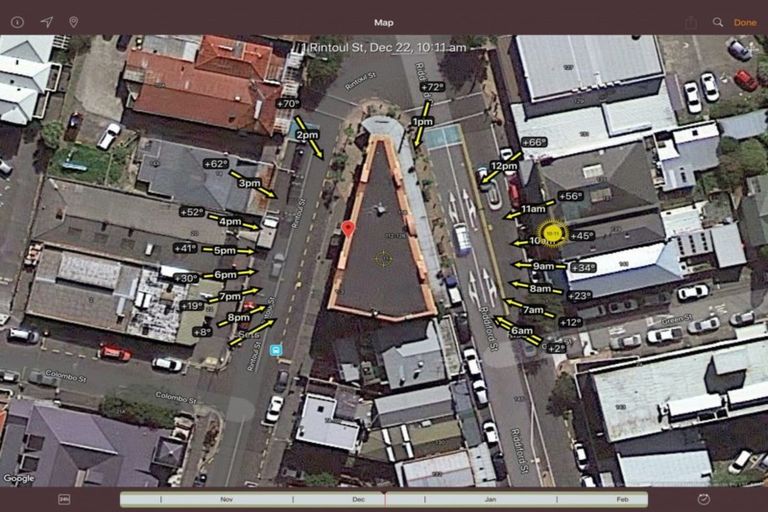This screenshot has height=512, width=768.
Task: Tap the current location arrow icon
Action: tap(46, 22)
